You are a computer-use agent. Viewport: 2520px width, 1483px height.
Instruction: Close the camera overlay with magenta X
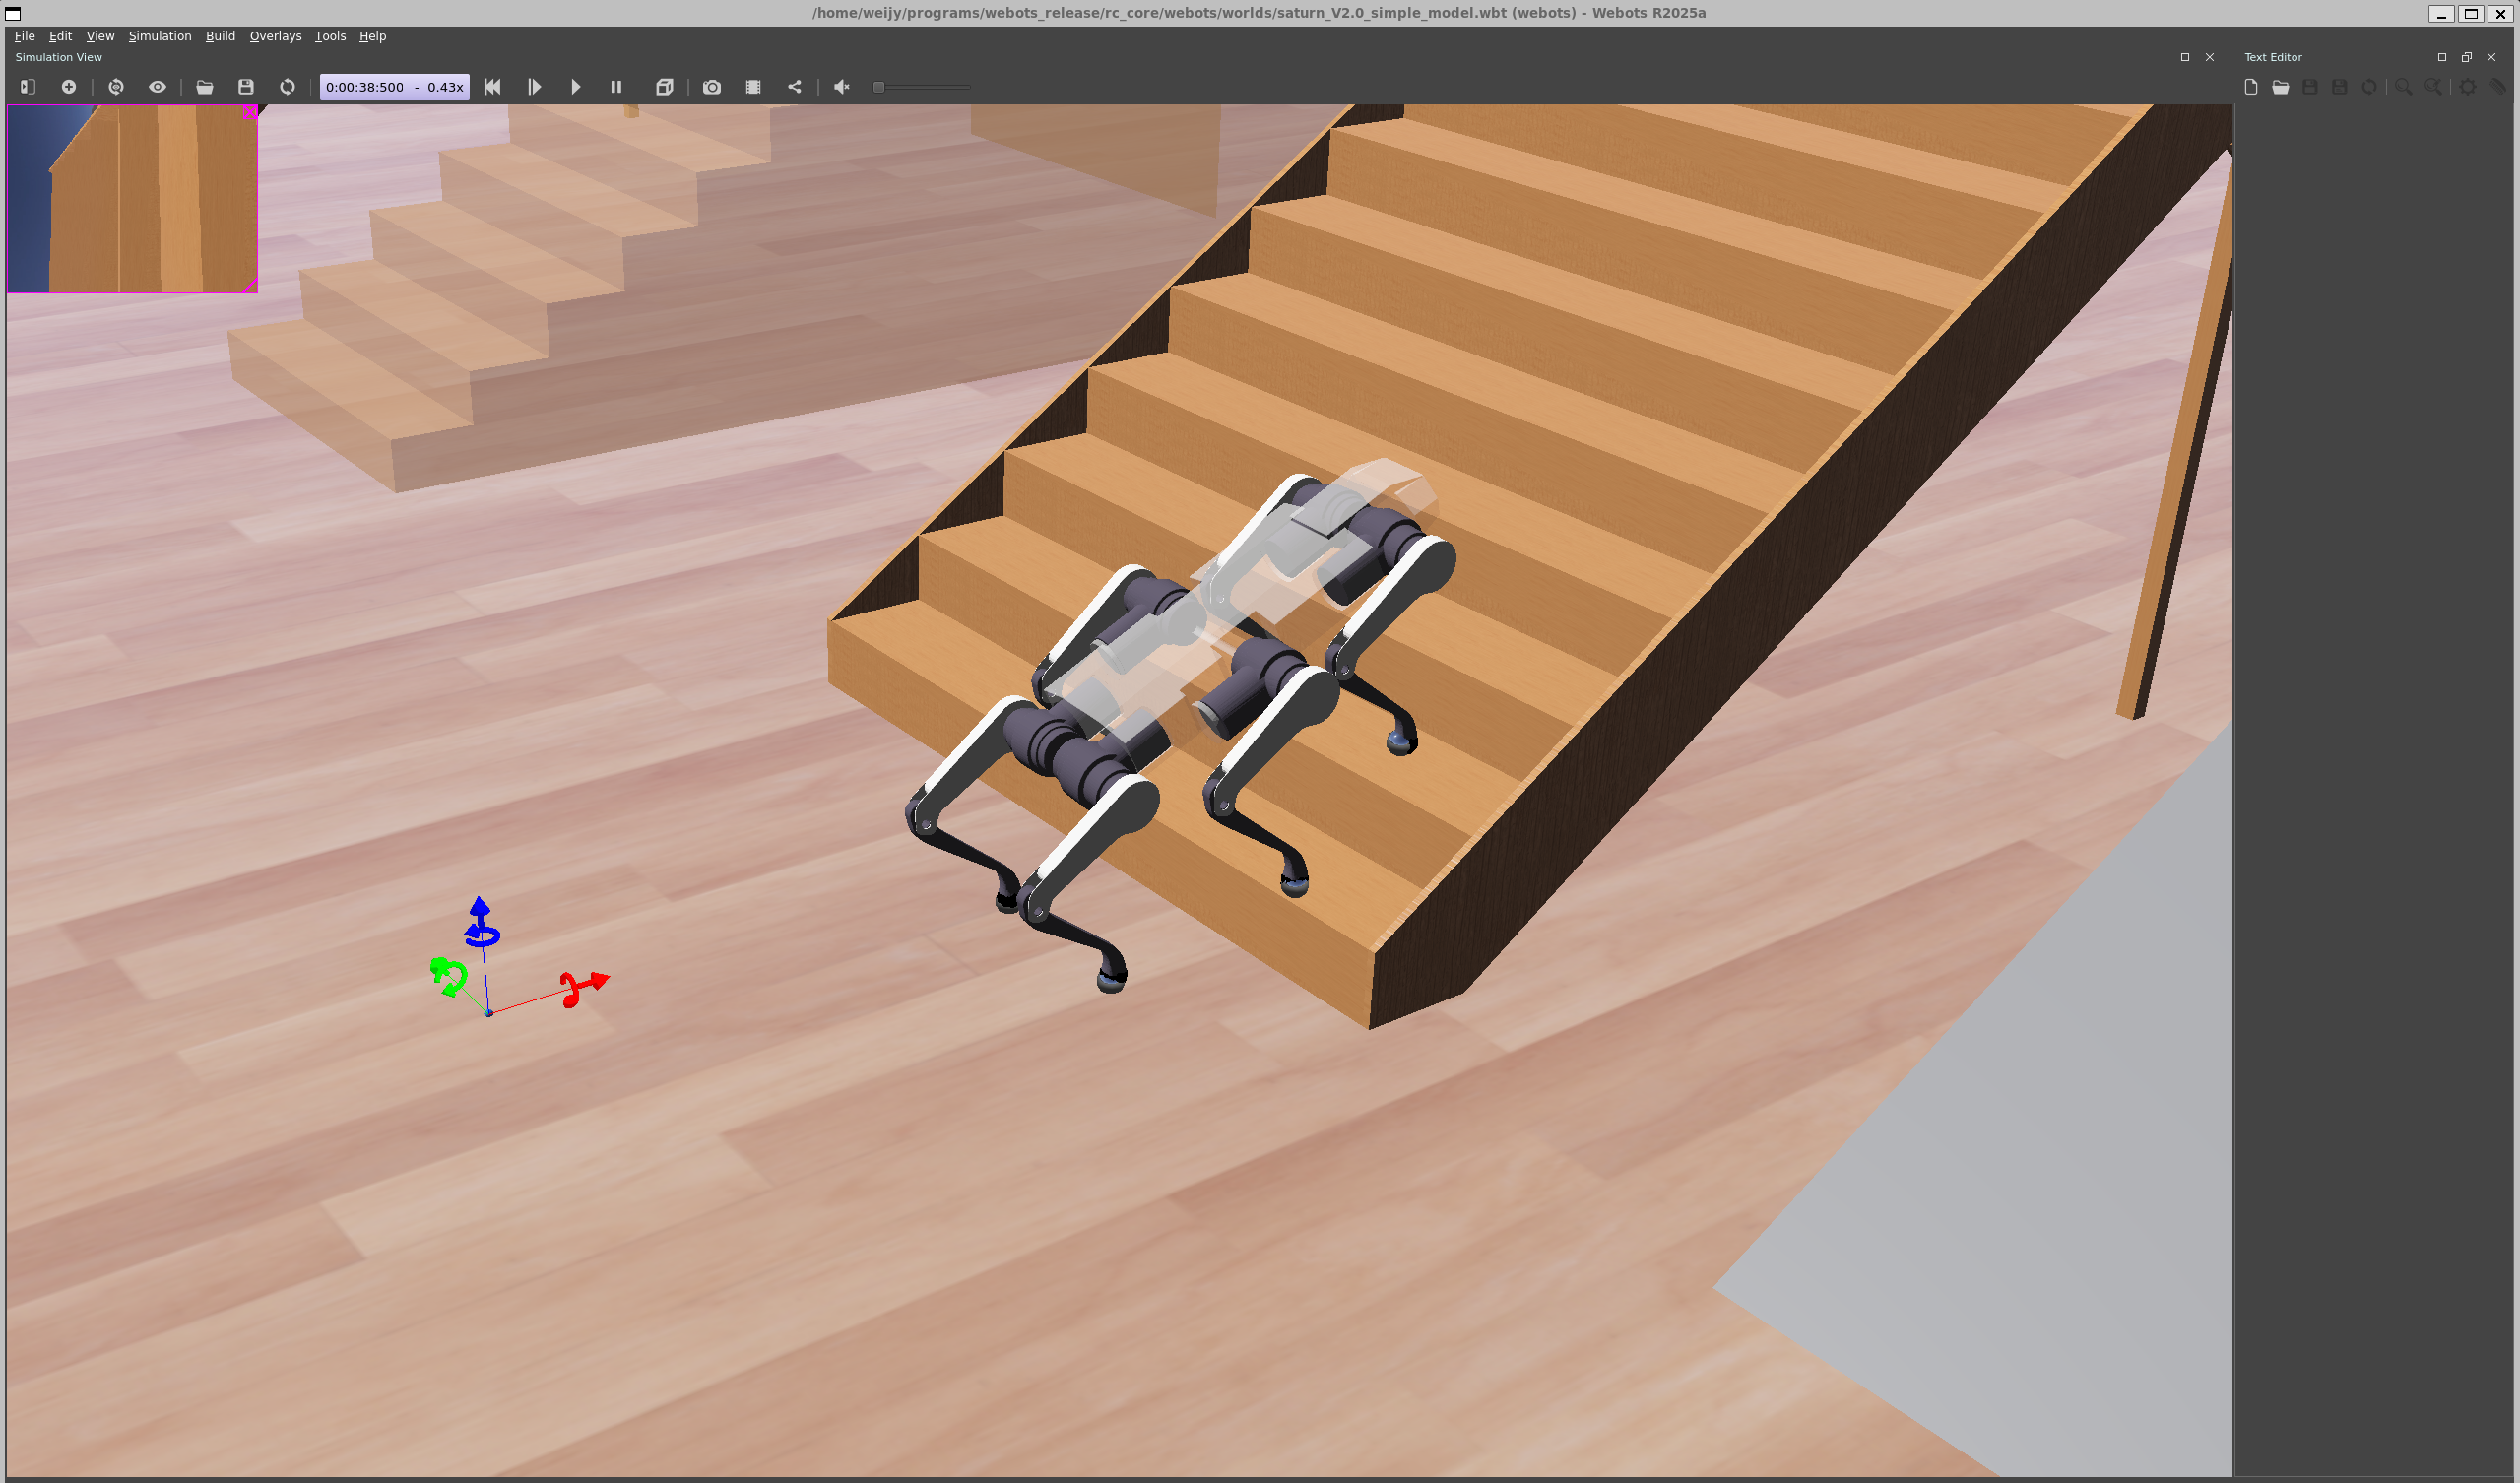click(x=250, y=112)
